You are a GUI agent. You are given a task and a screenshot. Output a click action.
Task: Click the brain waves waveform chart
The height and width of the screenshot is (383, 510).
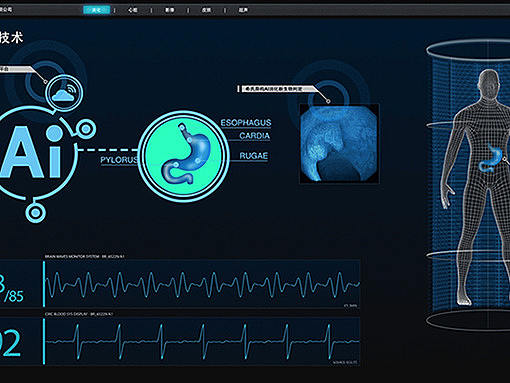pos(202,284)
